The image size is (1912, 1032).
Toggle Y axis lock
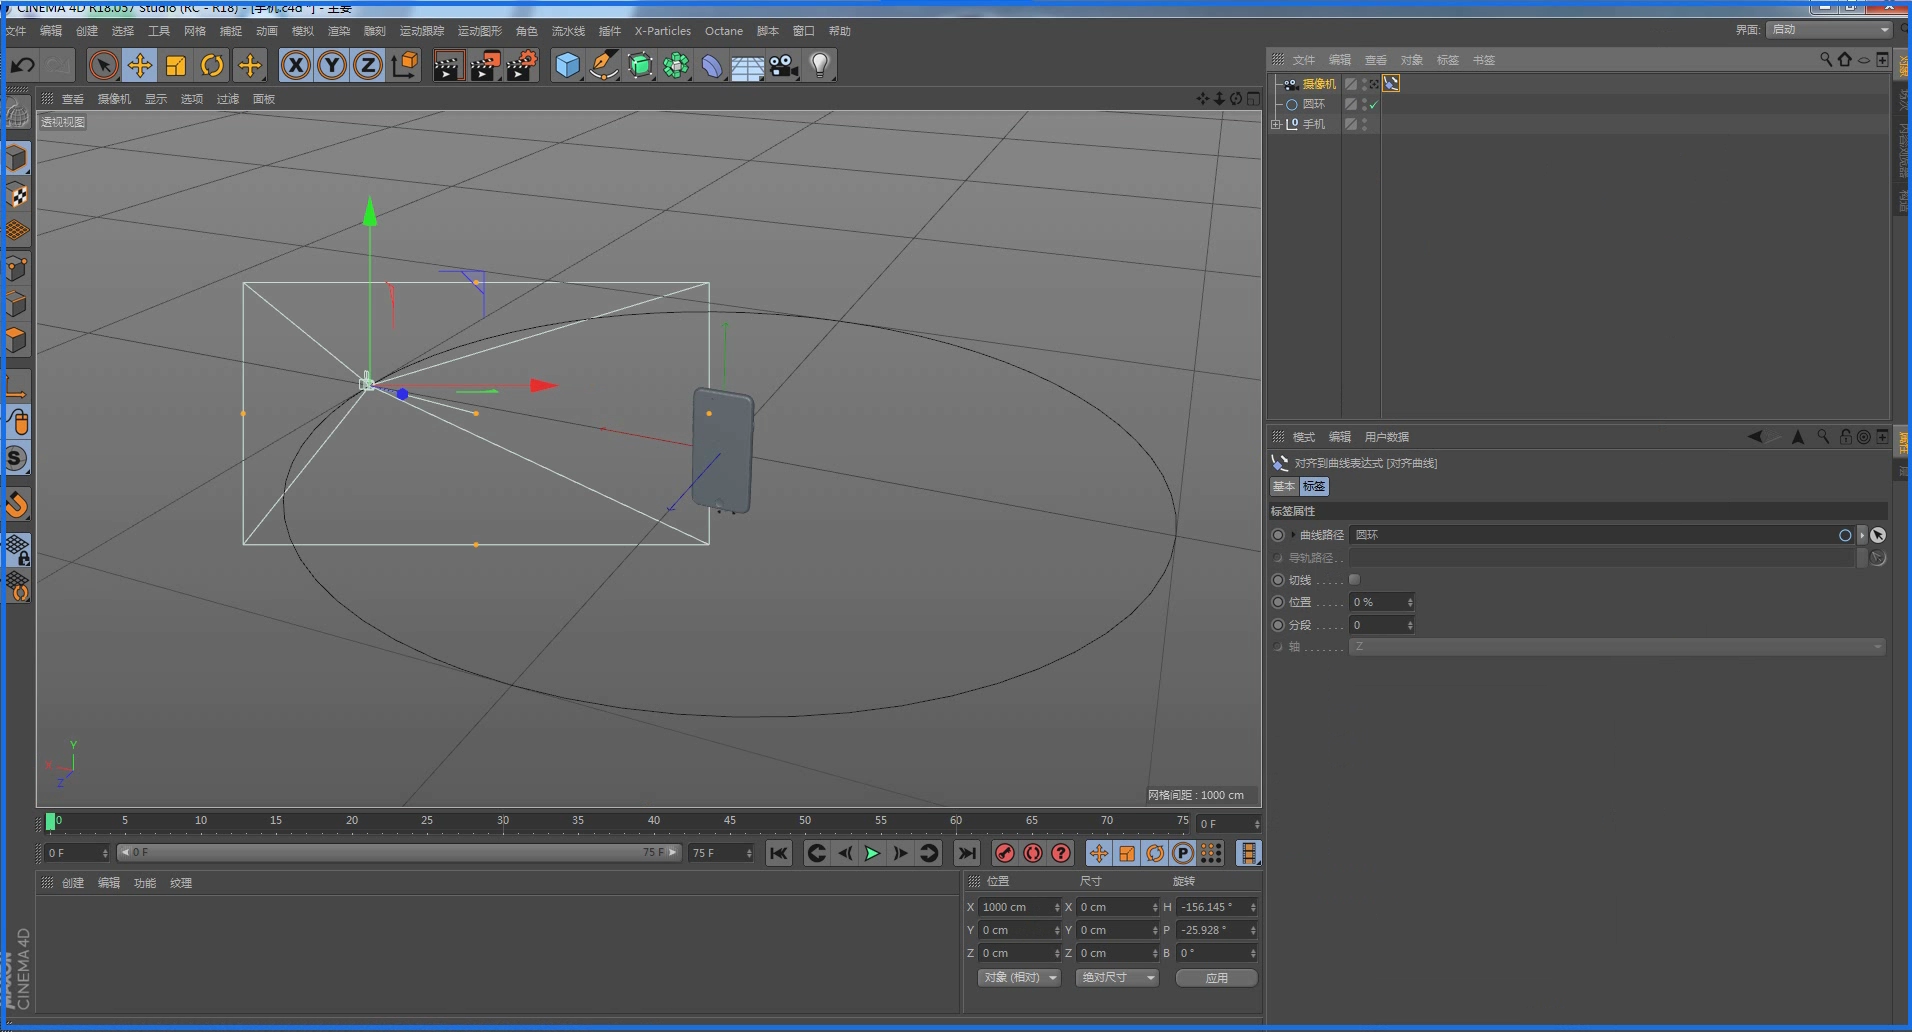pyautogui.click(x=332, y=66)
